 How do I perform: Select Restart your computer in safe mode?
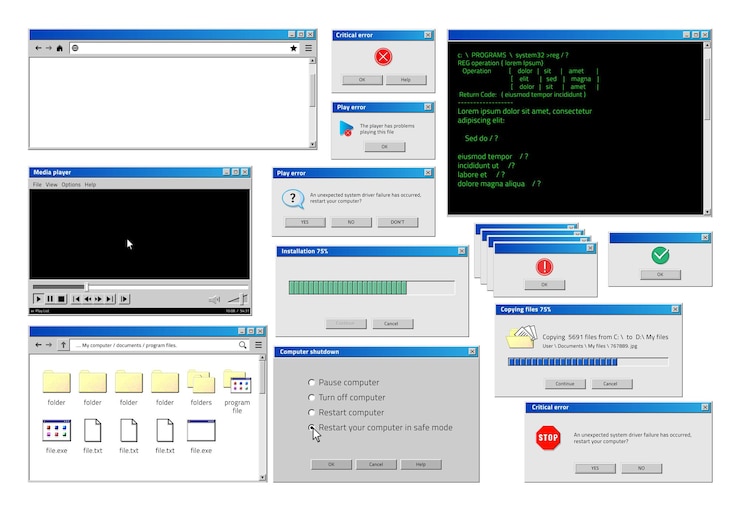311,427
